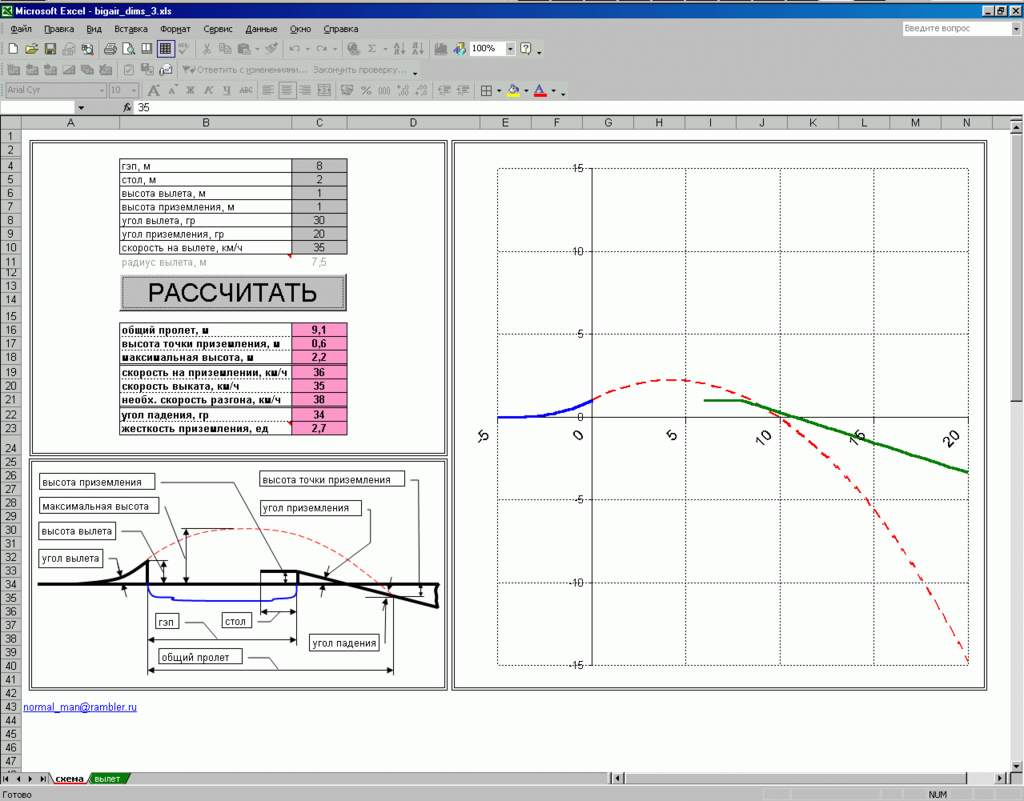Expand the Borders dropdown arrow
Image resolution: width=1024 pixels, height=801 pixels.
(x=498, y=91)
